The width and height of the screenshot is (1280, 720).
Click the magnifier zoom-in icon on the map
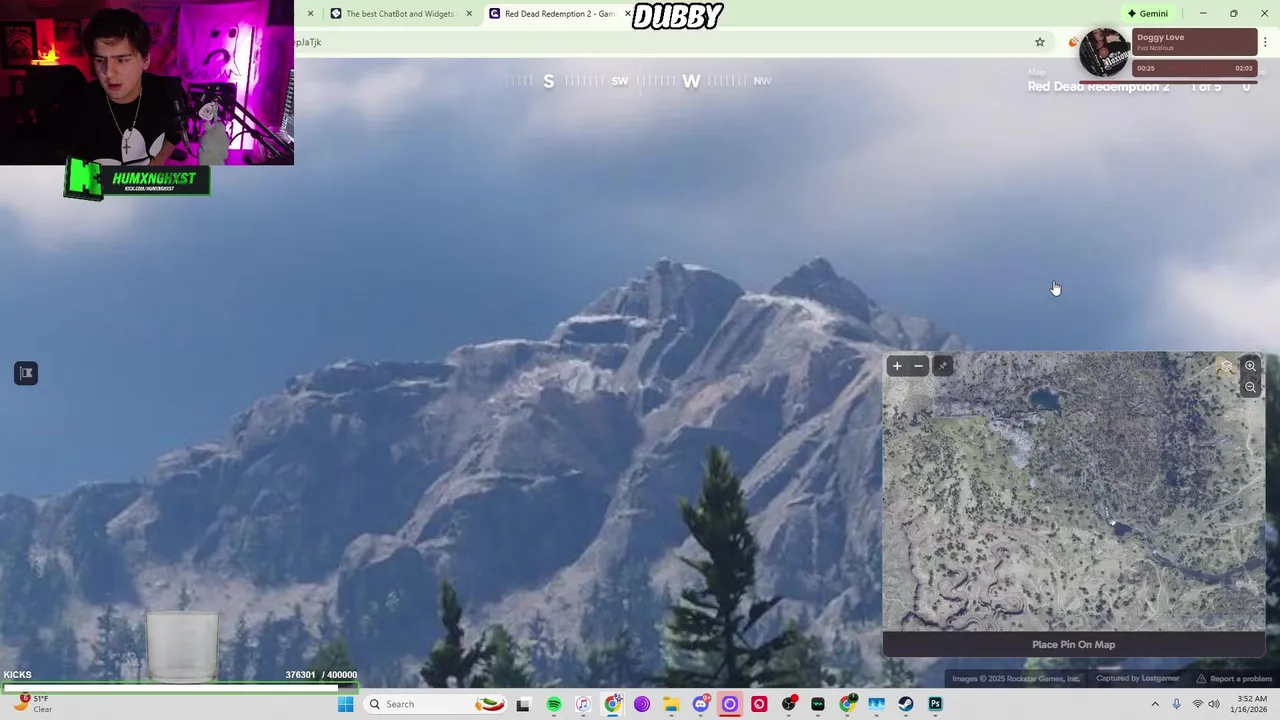click(1250, 366)
